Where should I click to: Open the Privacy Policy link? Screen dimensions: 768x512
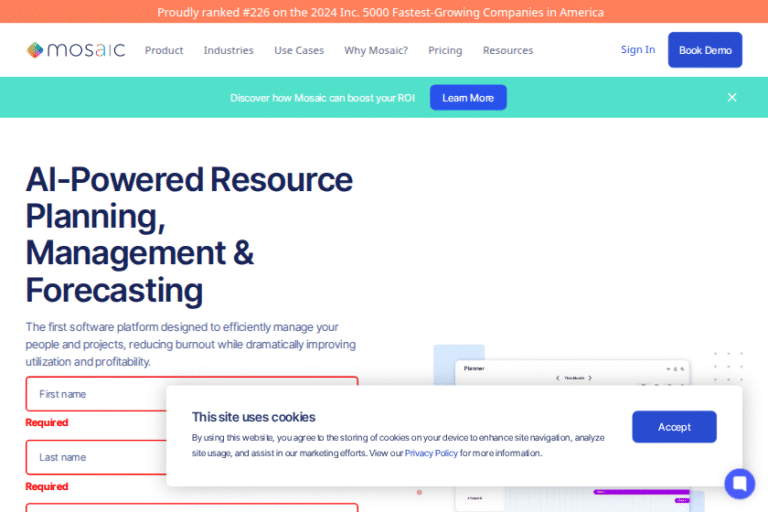coord(431,453)
